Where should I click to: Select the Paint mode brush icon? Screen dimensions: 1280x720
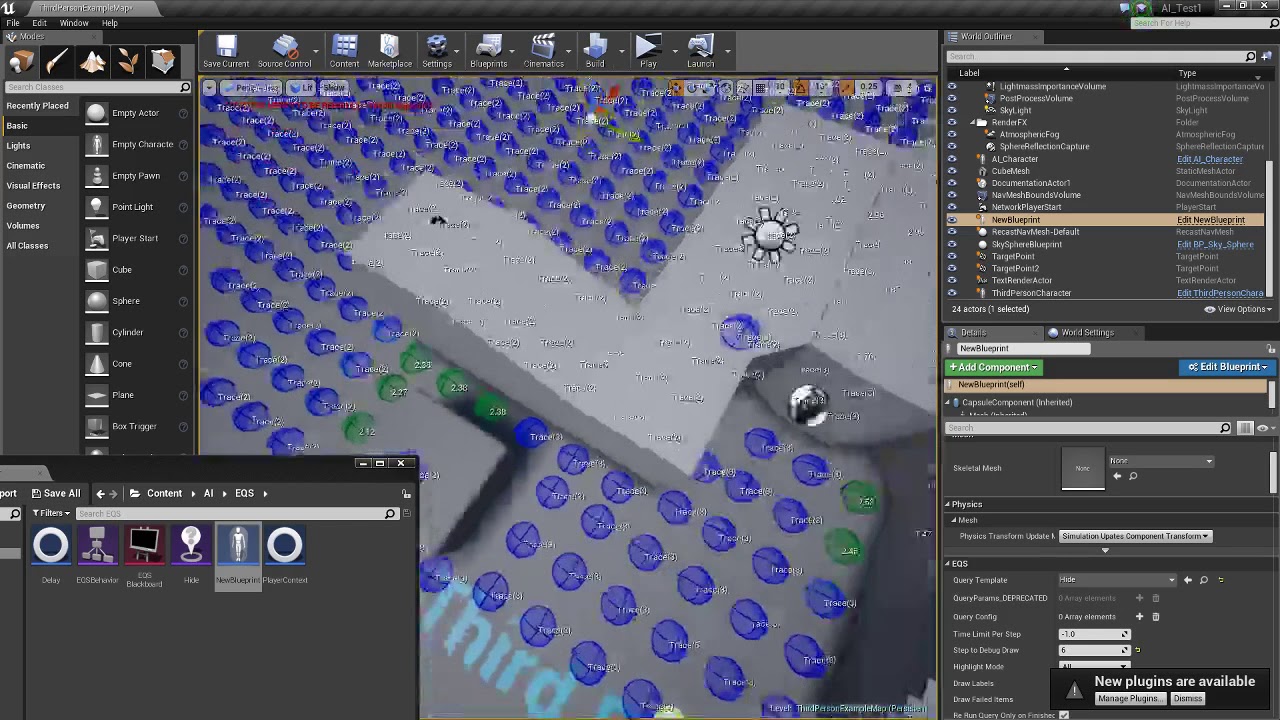(57, 62)
